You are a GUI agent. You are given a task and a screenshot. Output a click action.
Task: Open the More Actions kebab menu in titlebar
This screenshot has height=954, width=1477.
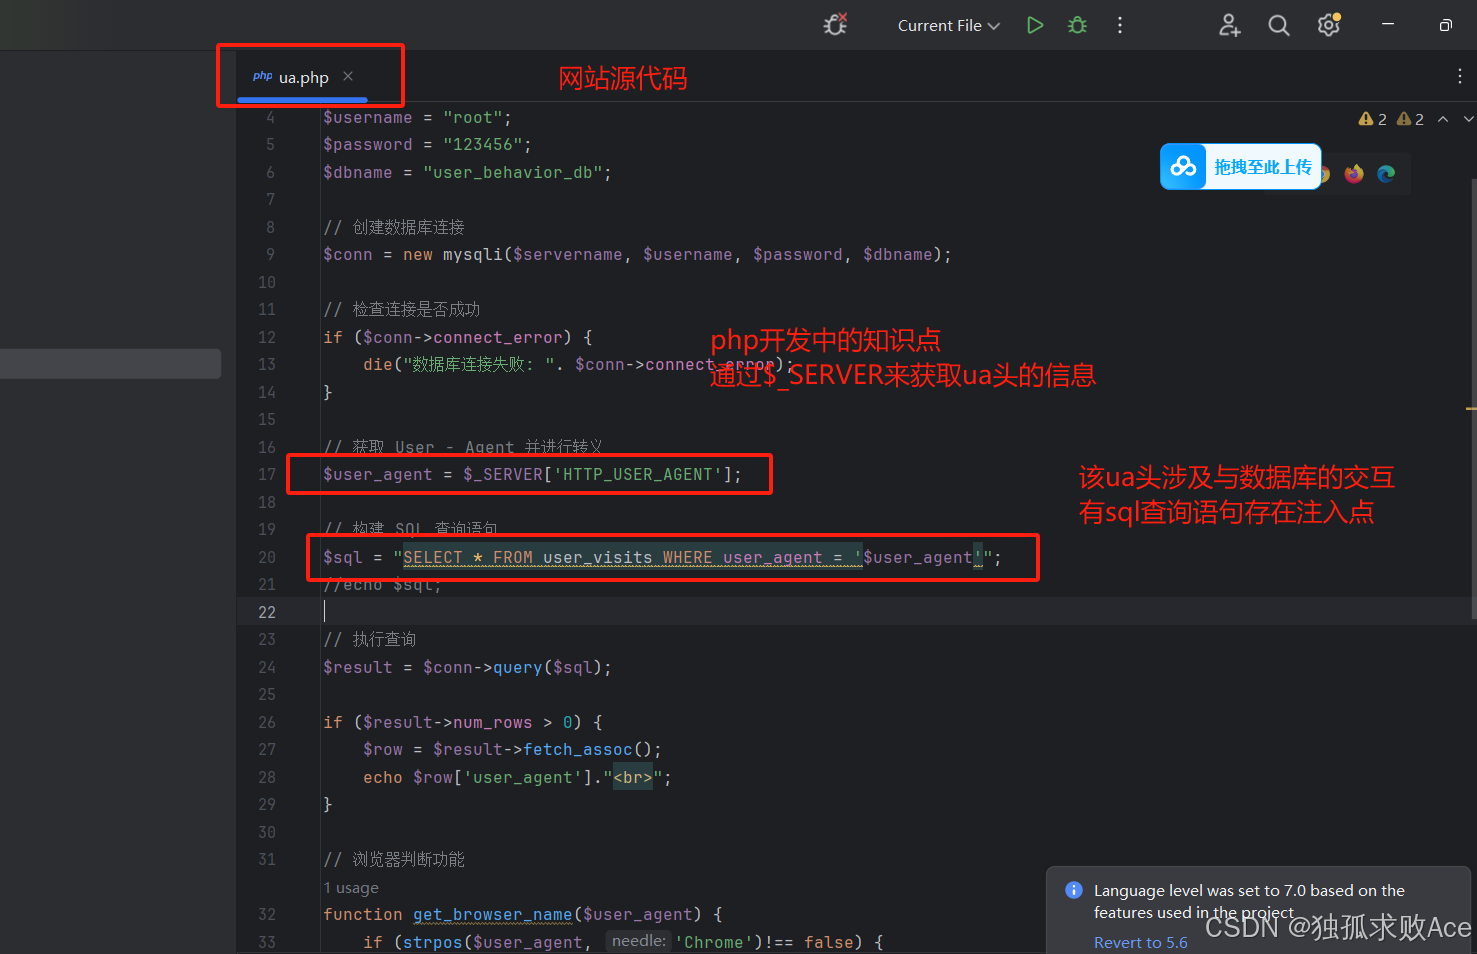click(x=1120, y=25)
